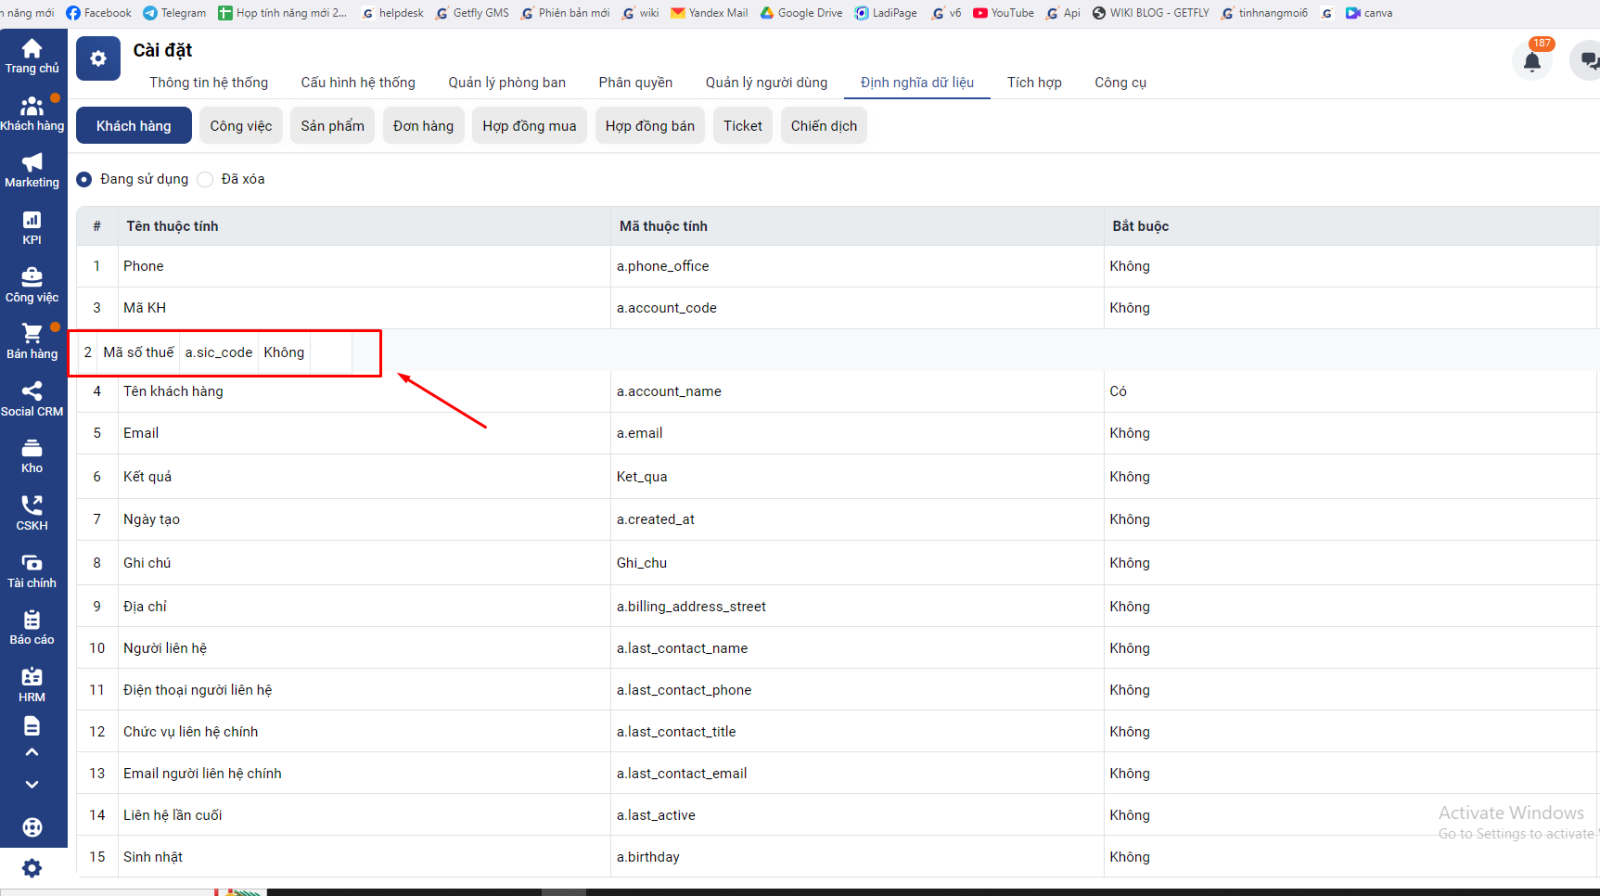This screenshot has width=1600, height=896.
Task: Open the CSKH phone icon
Action: [x=32, y=506]
